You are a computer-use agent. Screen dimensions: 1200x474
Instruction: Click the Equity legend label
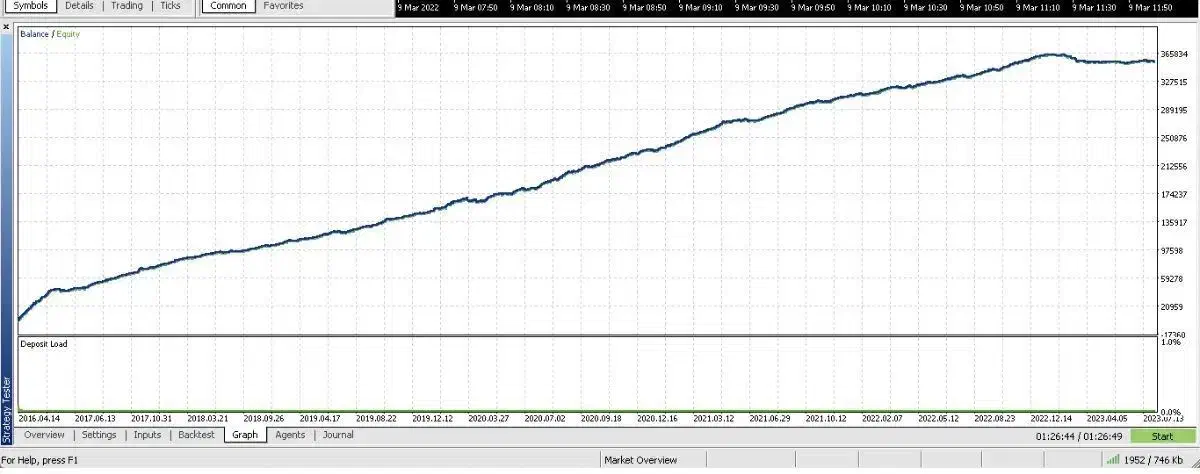click(x=68, y=34)
